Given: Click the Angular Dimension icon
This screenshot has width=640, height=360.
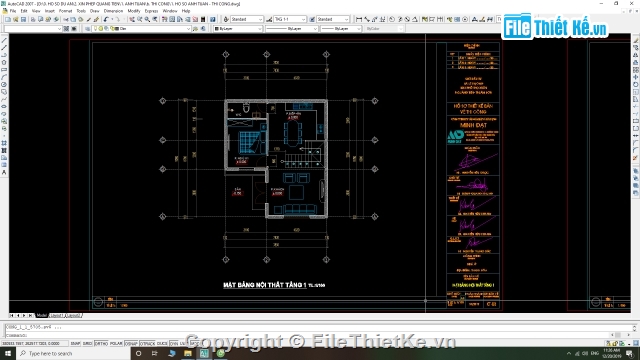Looking at the screenshot, I should tap(415, 19).
